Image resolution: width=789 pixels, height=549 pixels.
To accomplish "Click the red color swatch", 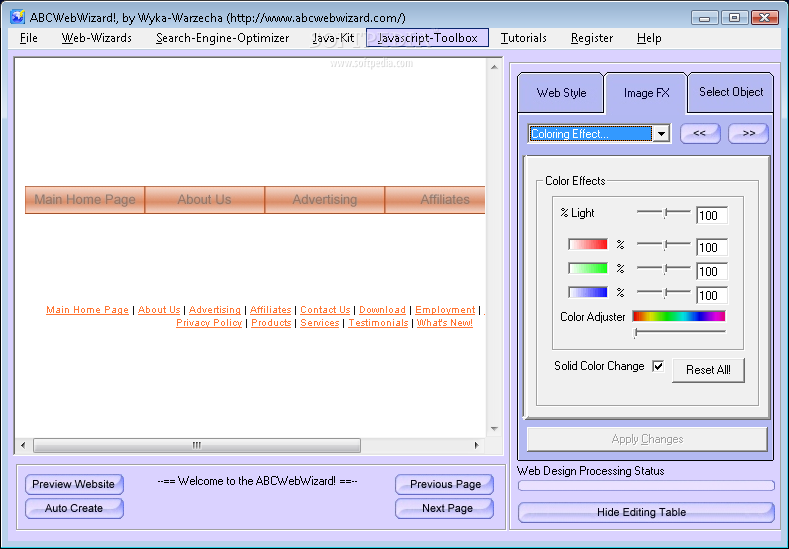I will coord(588,245).
